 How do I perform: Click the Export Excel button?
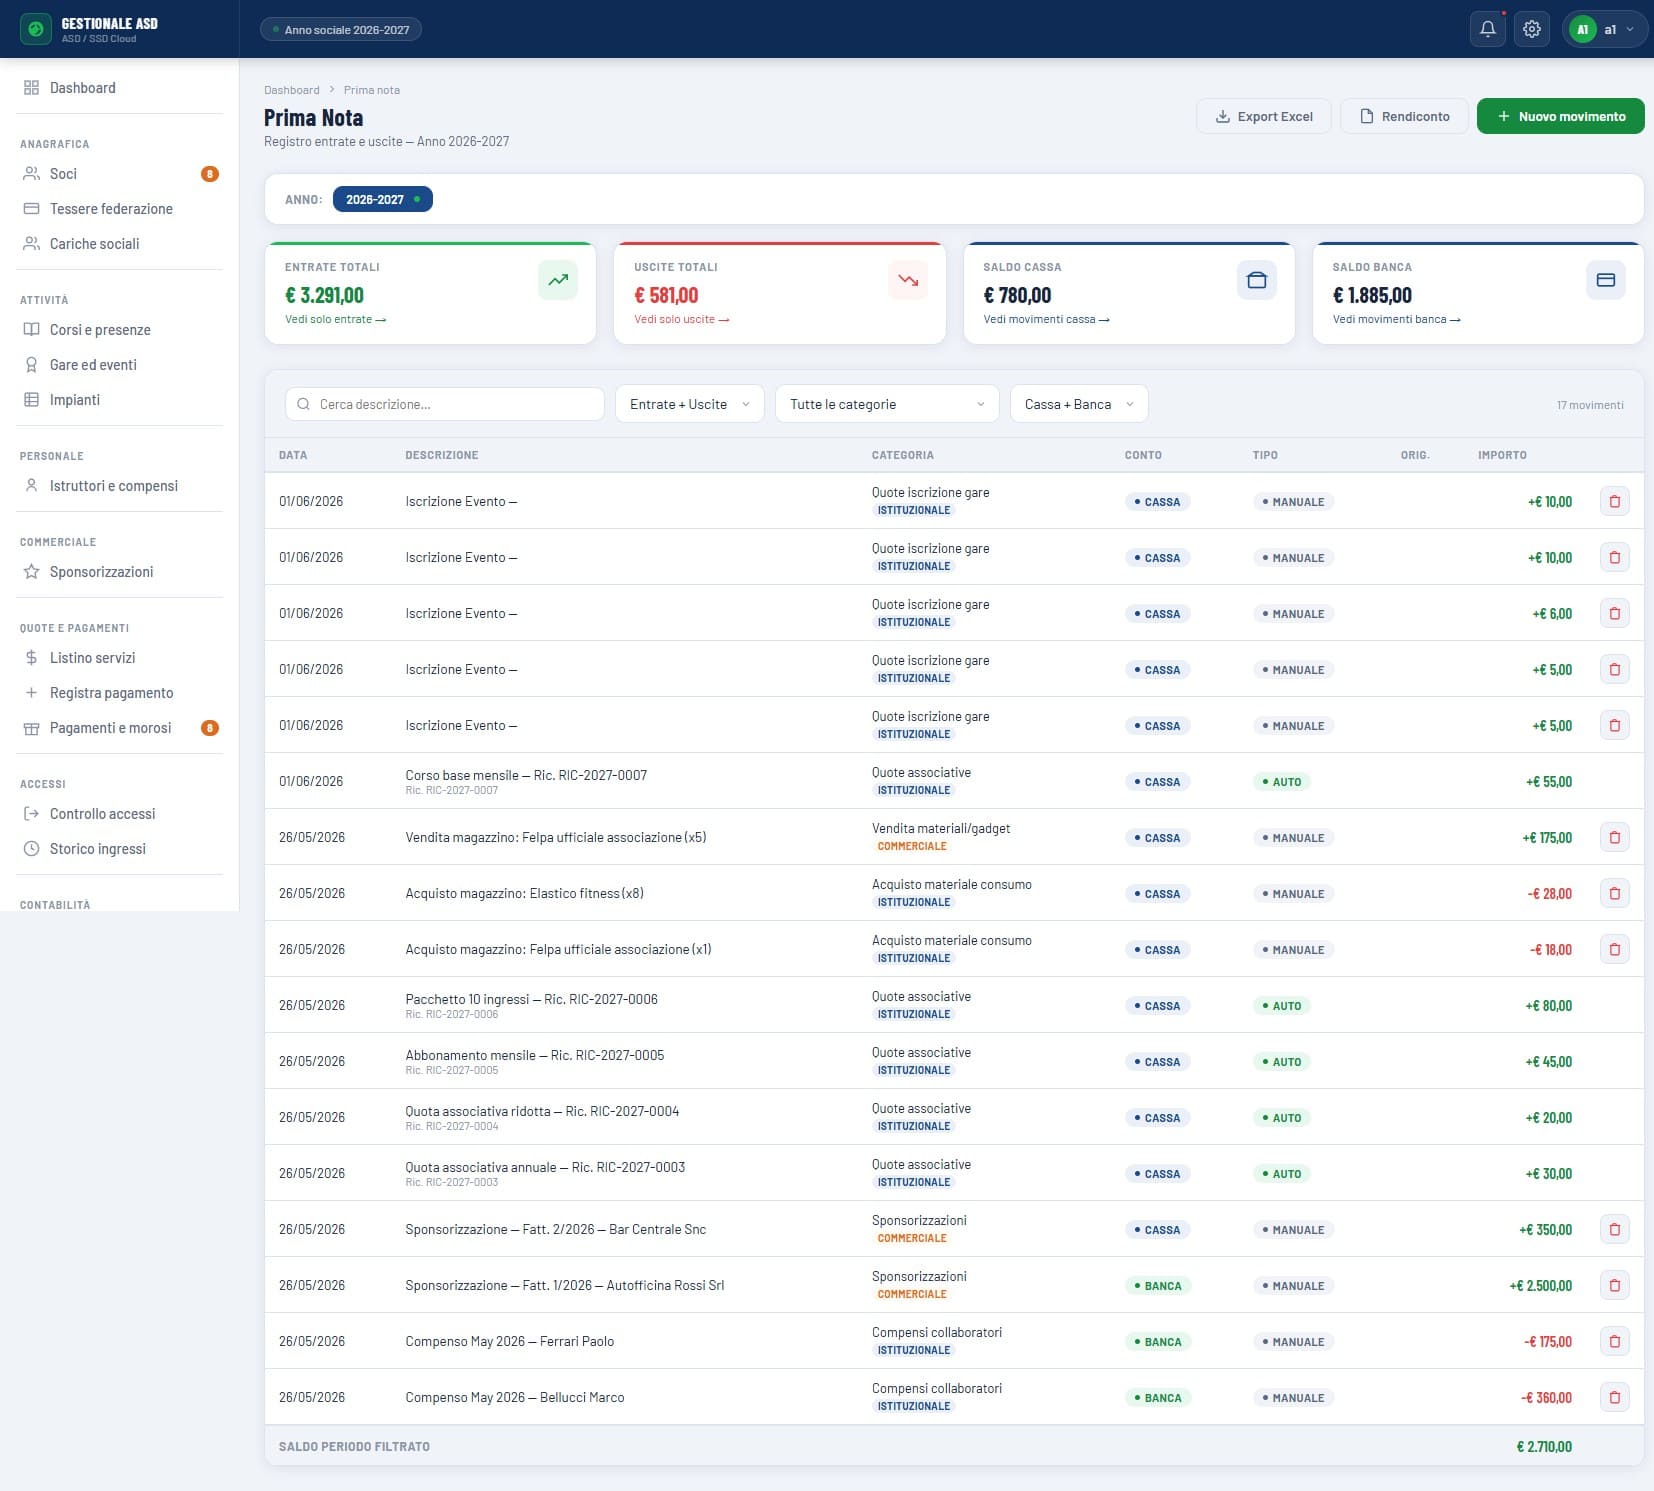click(x=1264, y=116)
